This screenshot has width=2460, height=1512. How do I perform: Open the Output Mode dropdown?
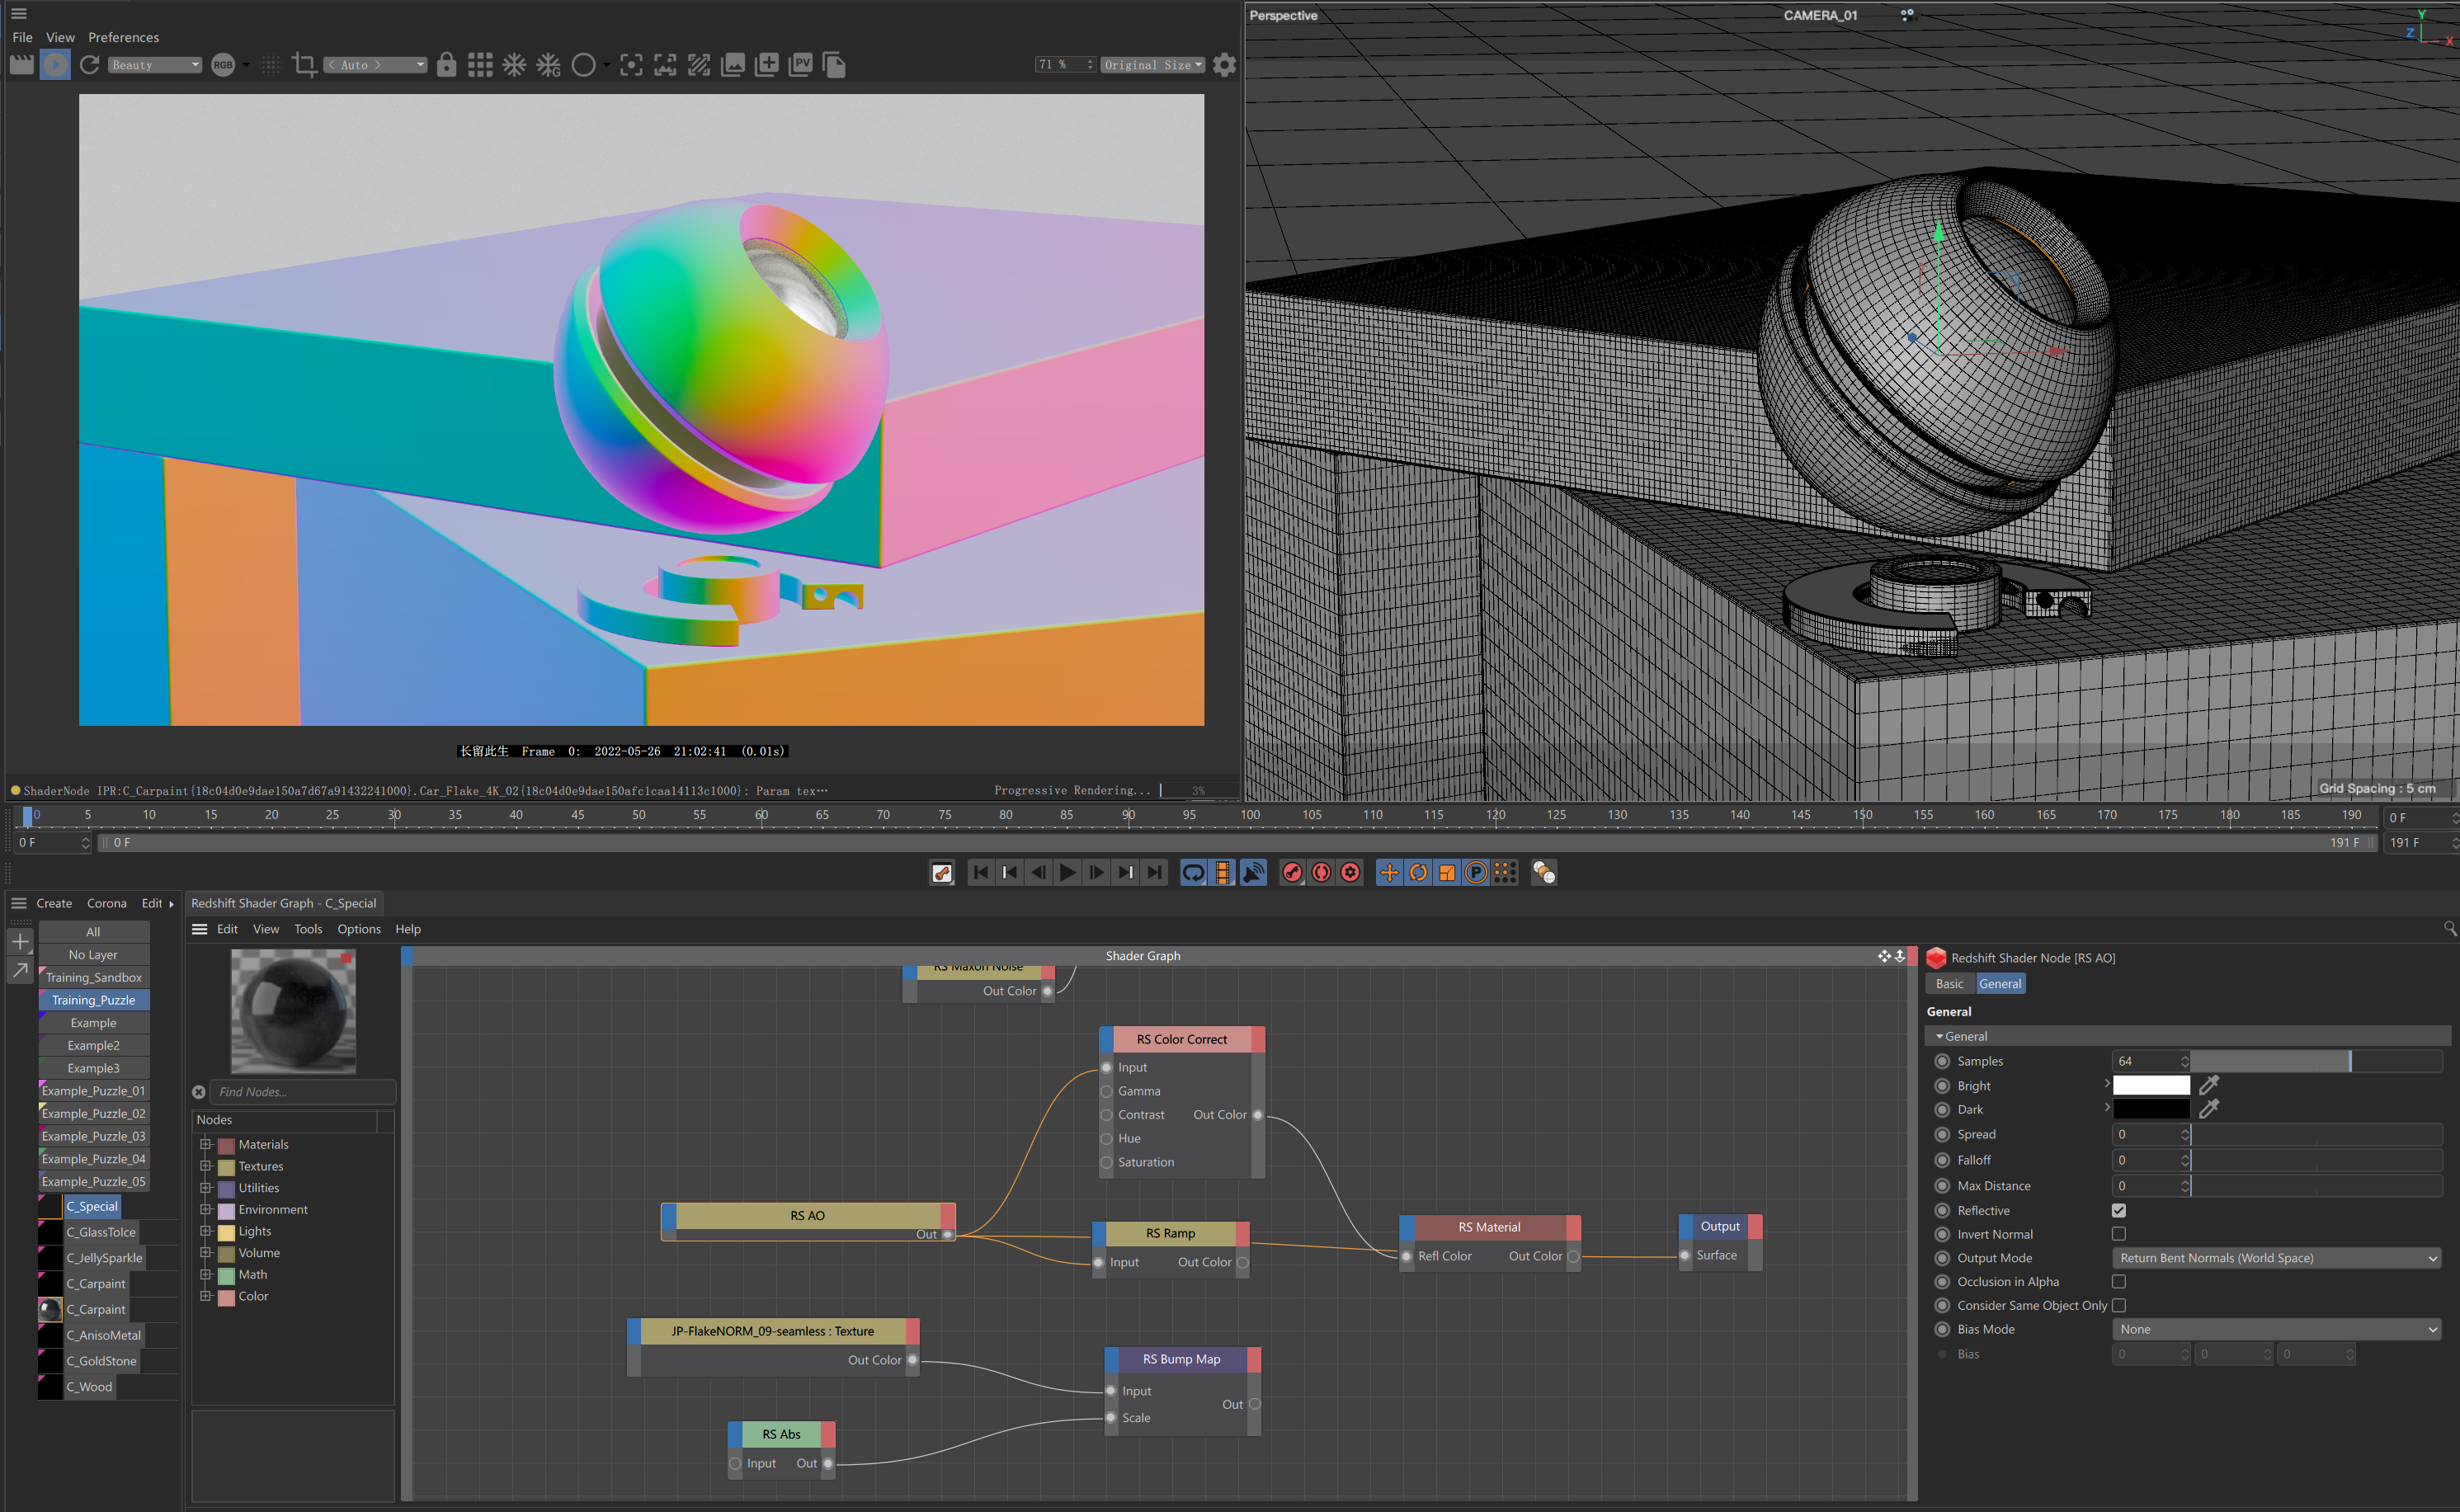(2277, 1258)
